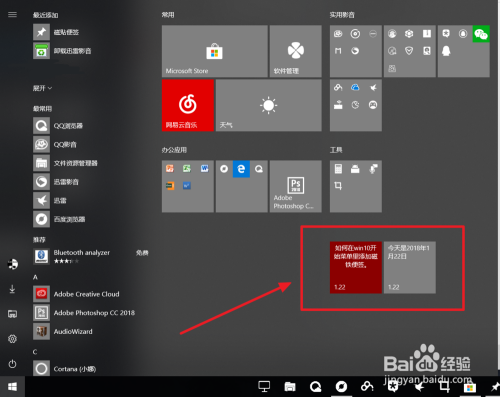The image size is (500, 397).
Task: Open the QQ penguin icon in the folder tile
Action: 446,51
